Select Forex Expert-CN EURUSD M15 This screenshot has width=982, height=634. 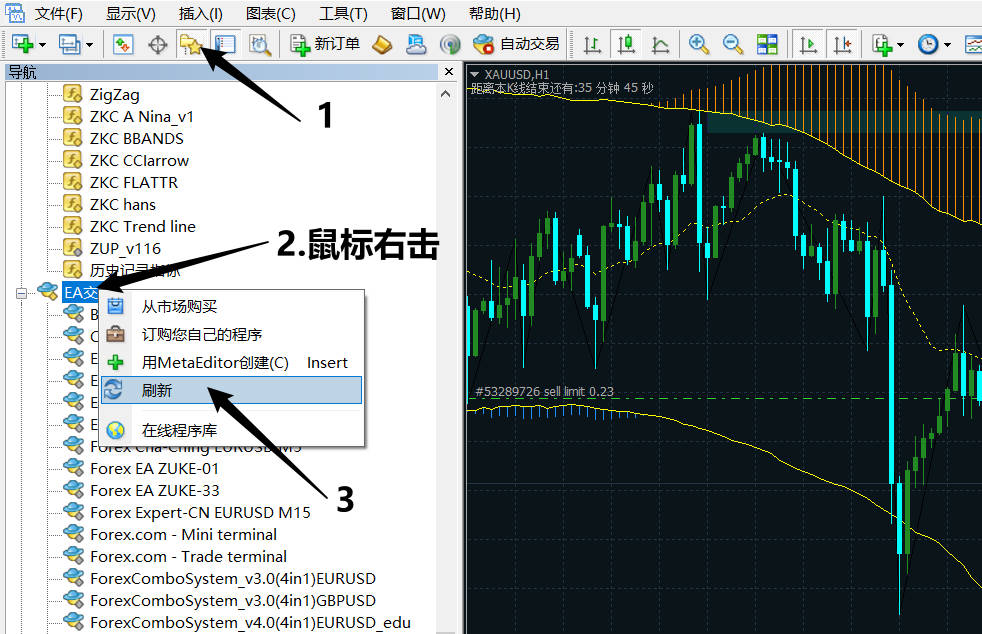[x=200, y=512]
